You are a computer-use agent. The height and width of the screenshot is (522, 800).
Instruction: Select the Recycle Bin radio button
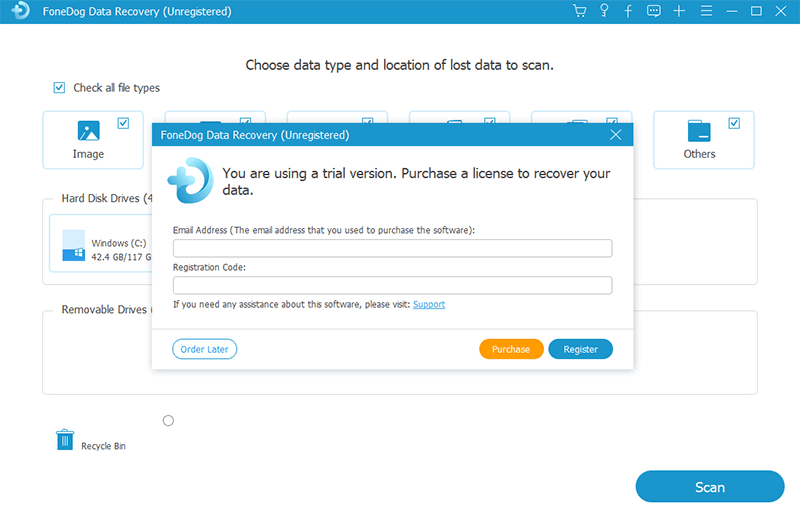168,420
